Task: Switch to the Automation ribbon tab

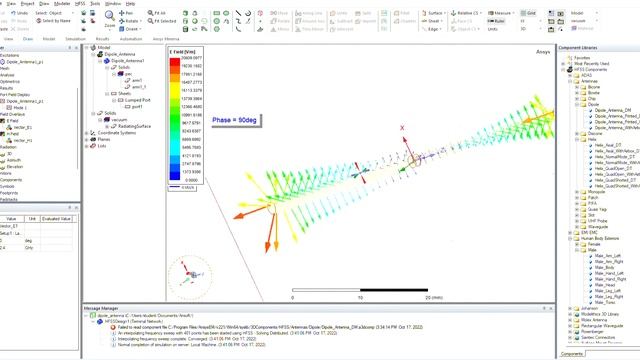Action: 131,39
